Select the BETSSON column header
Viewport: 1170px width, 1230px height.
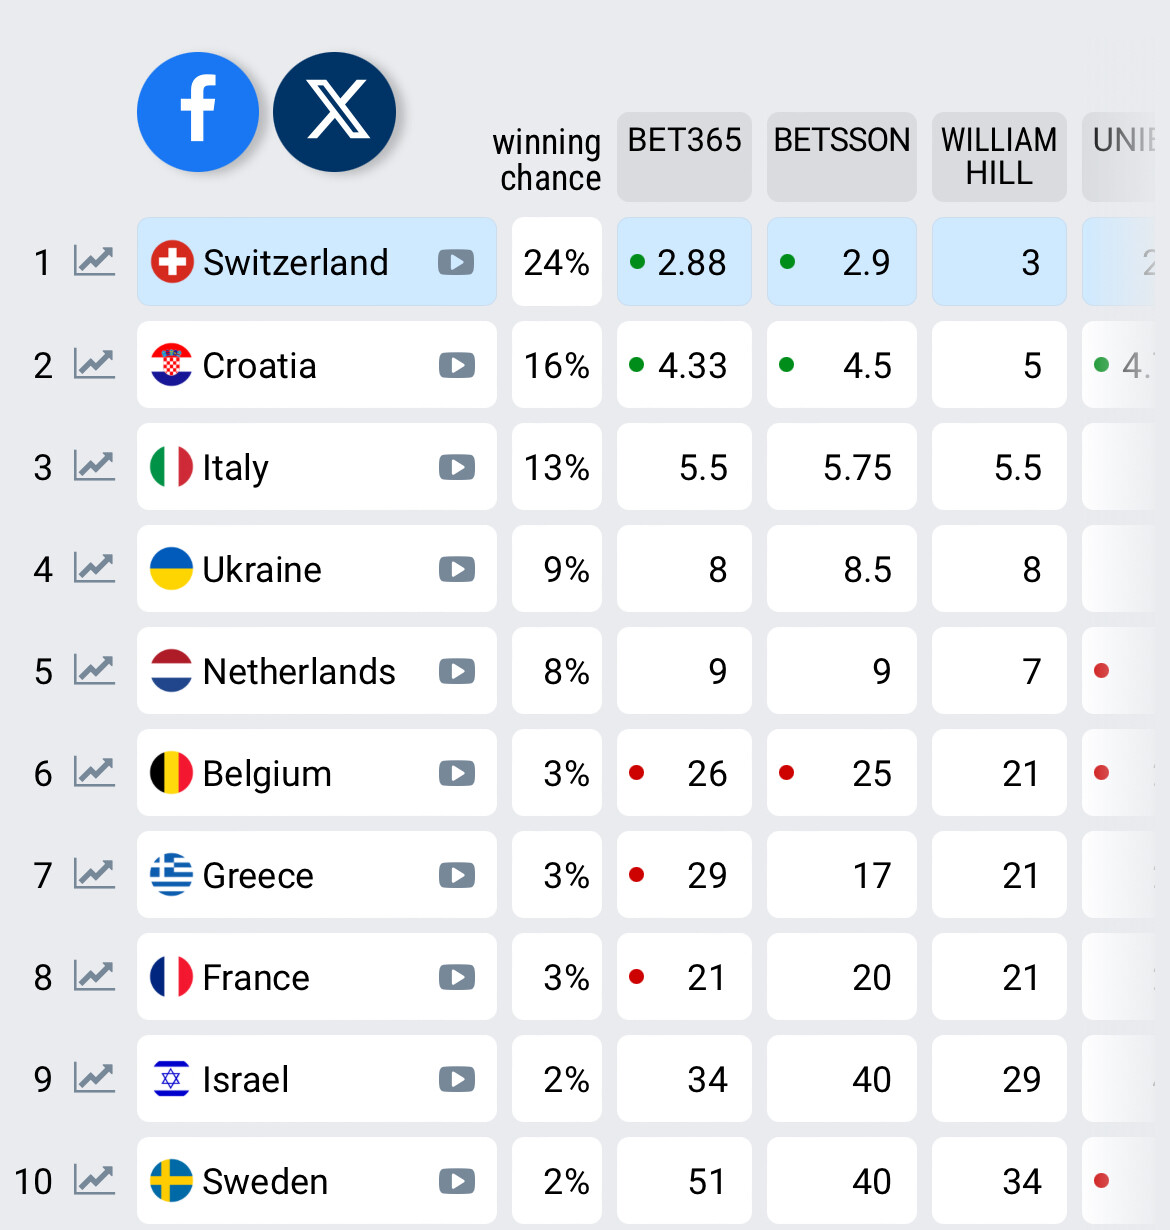point(841,156)
